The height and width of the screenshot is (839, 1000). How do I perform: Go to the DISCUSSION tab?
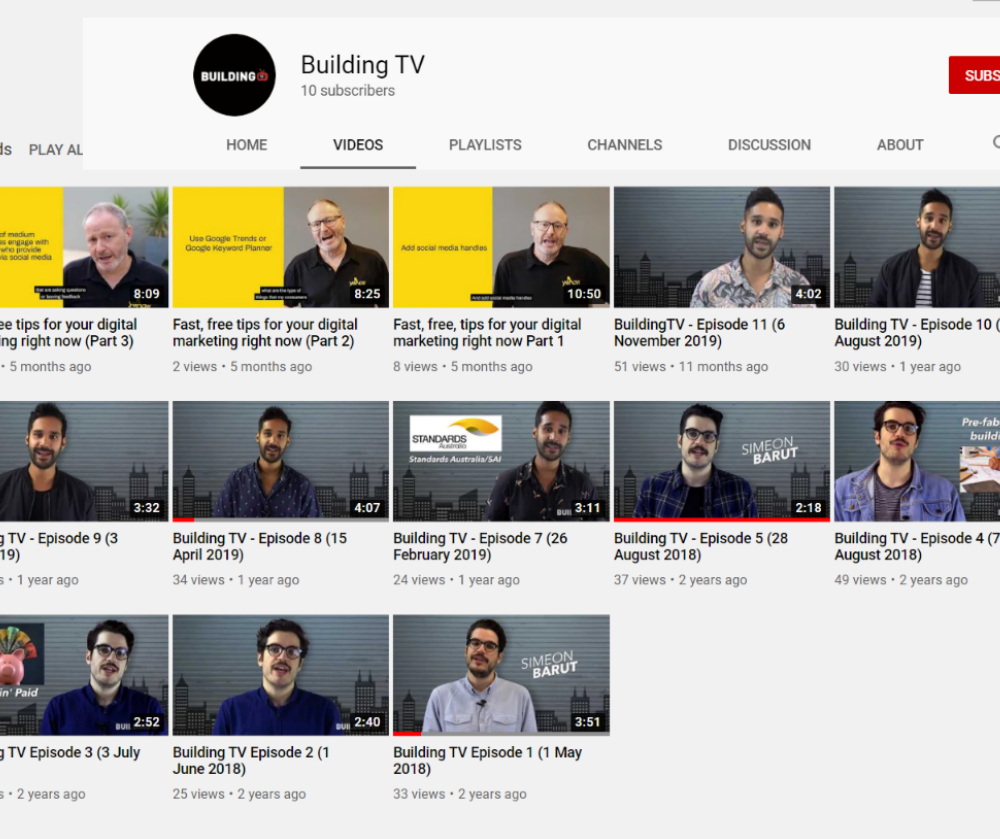tap(769, 145)
